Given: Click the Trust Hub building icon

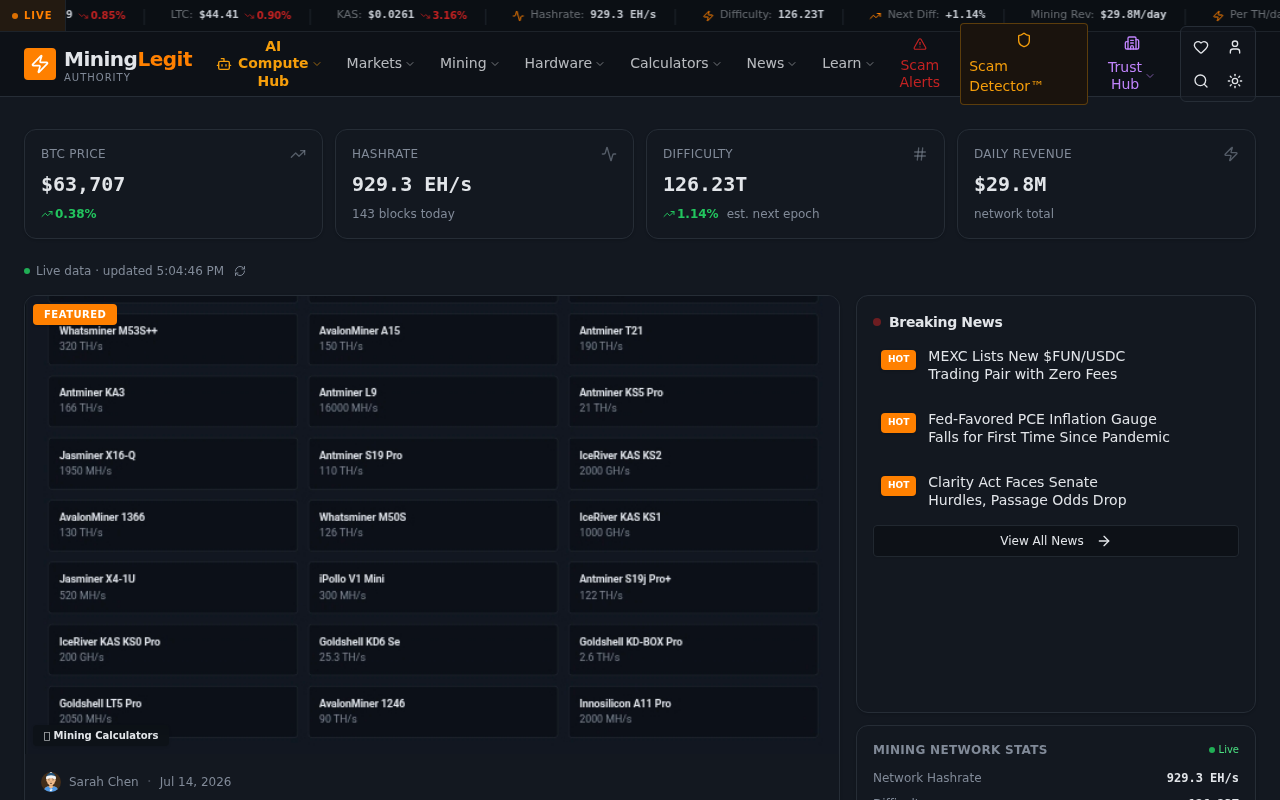Looking at the screenshot, I should tap(1132, 43).
